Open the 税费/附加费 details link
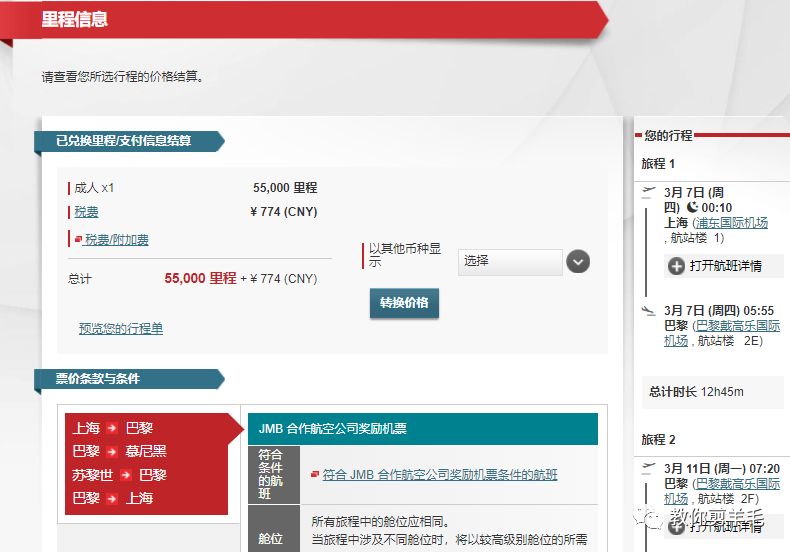The width and height of the screenshot is (790, 552). tap(116, 240)
